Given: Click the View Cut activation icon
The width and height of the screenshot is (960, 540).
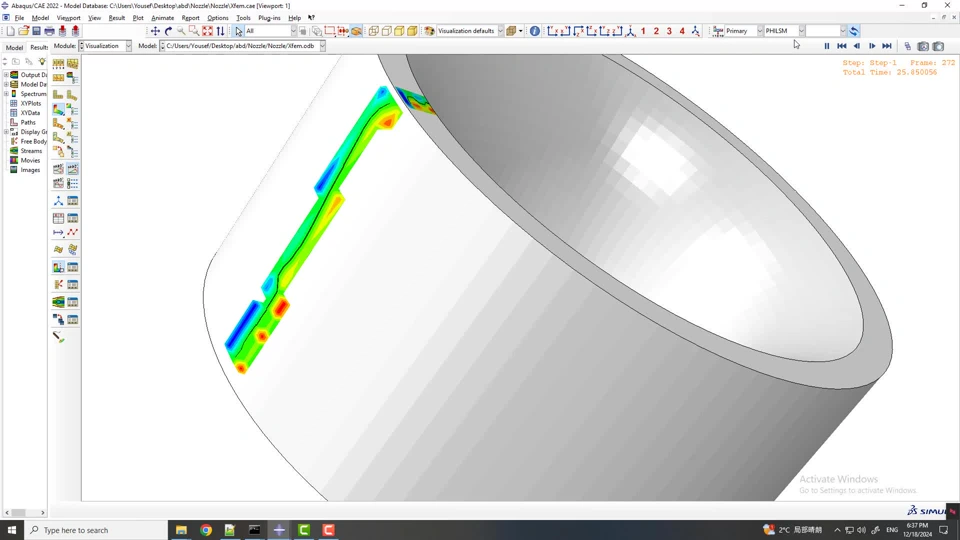Looking at the screenshot, I should click(58, 268).
